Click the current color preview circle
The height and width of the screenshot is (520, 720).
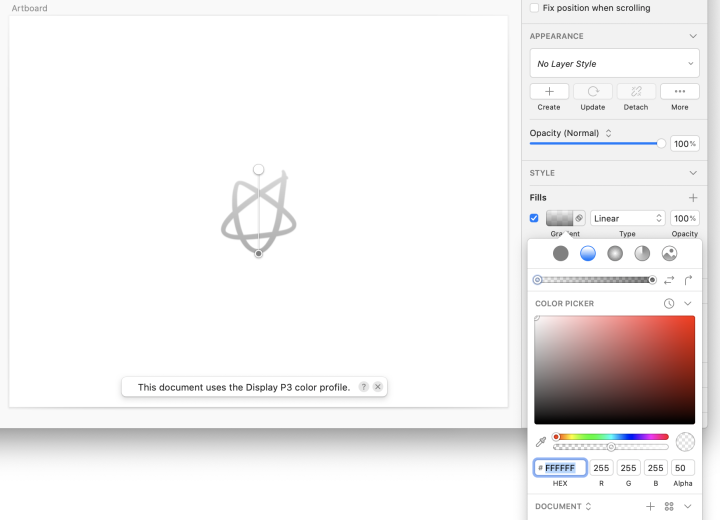[x=685, y=442]
